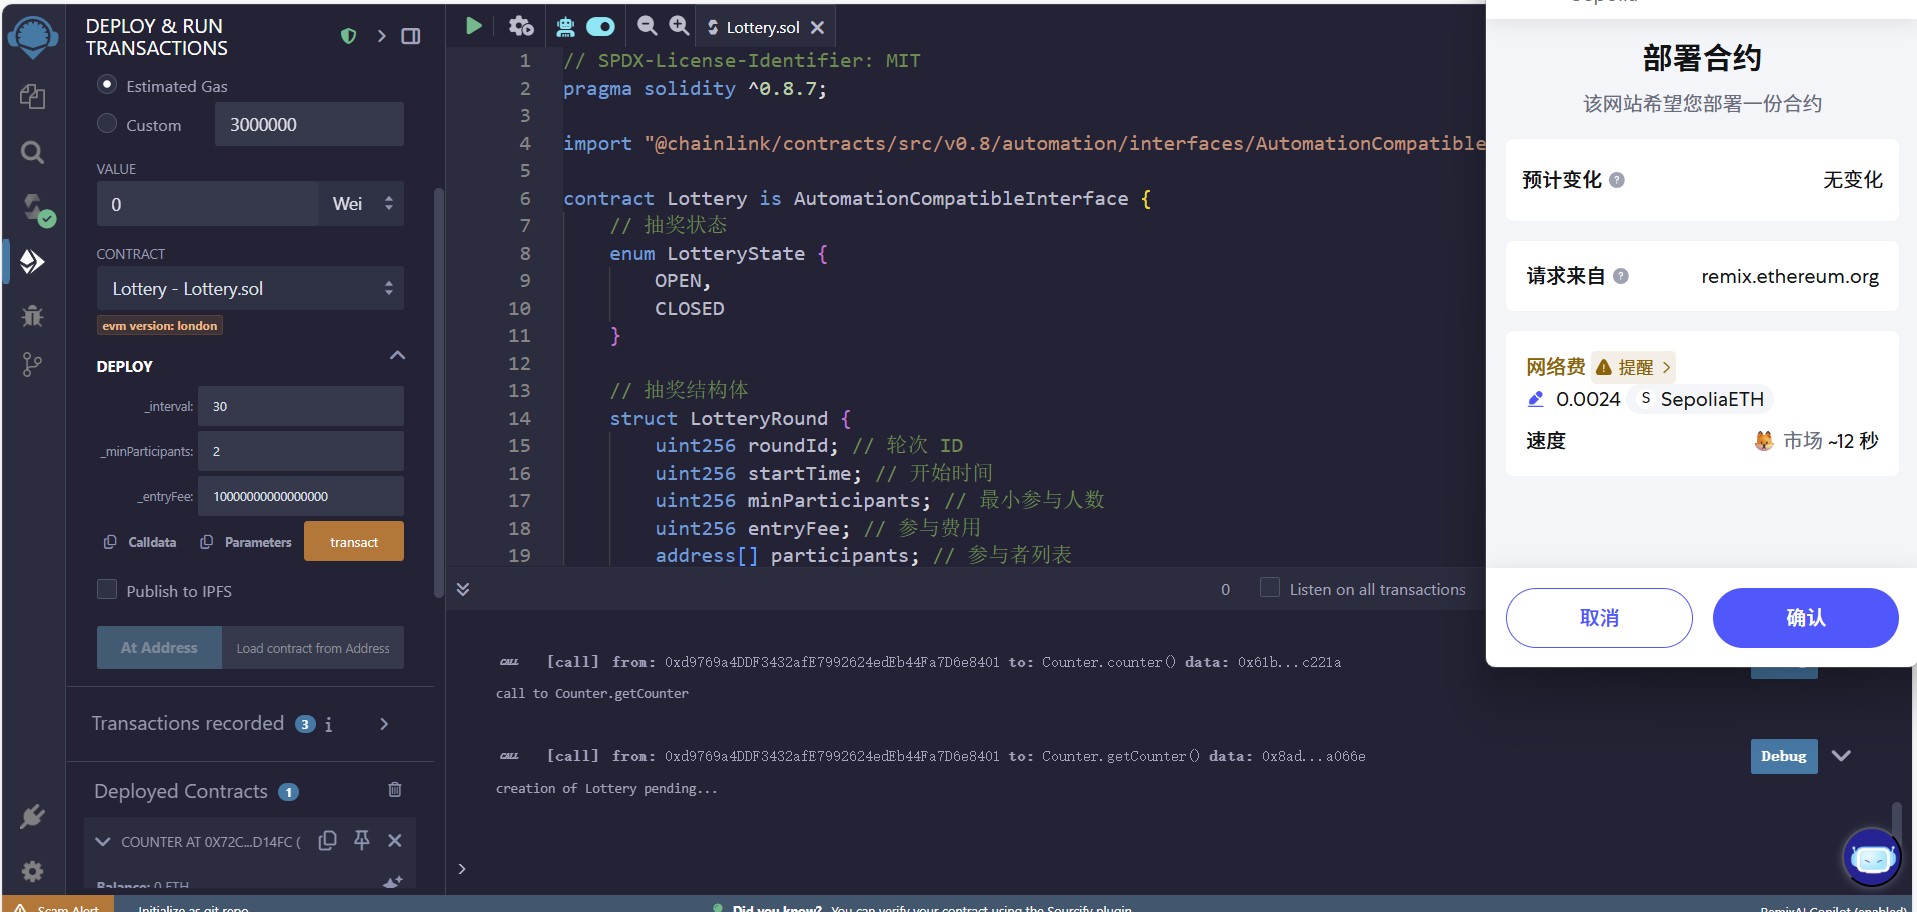The height and width of the screenshot is (912, 1917).
Task: Zoom in the editor font
Action: (679, 26)
